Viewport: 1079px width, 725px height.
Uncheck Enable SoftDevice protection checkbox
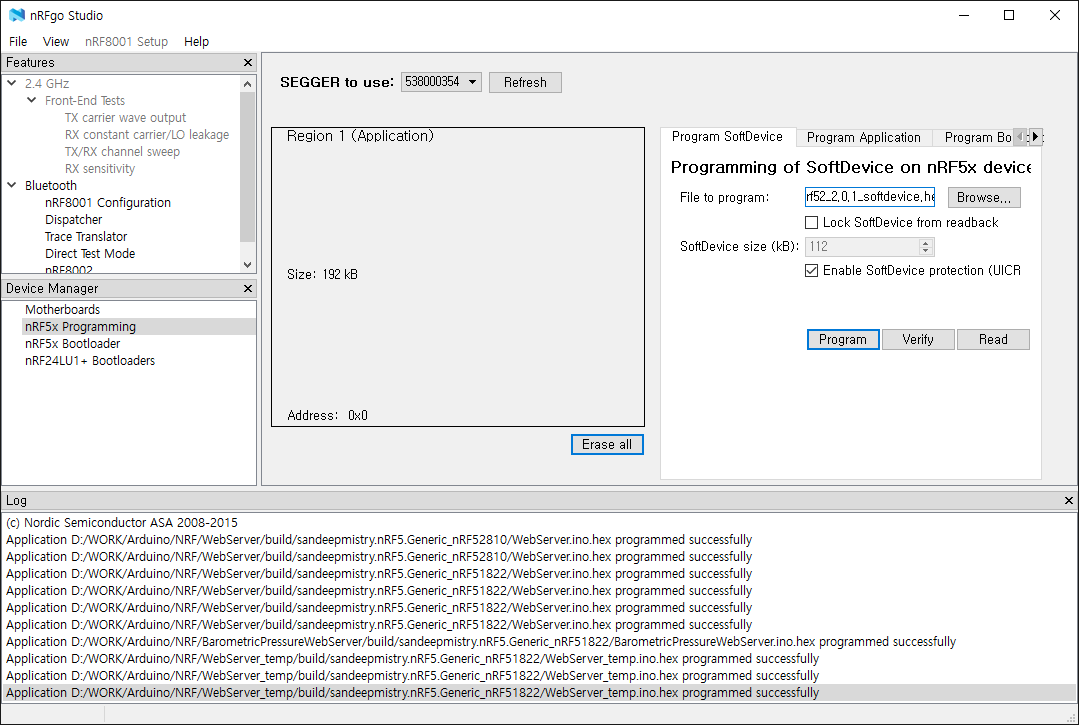pyautogui.click(x=811, y=270)
